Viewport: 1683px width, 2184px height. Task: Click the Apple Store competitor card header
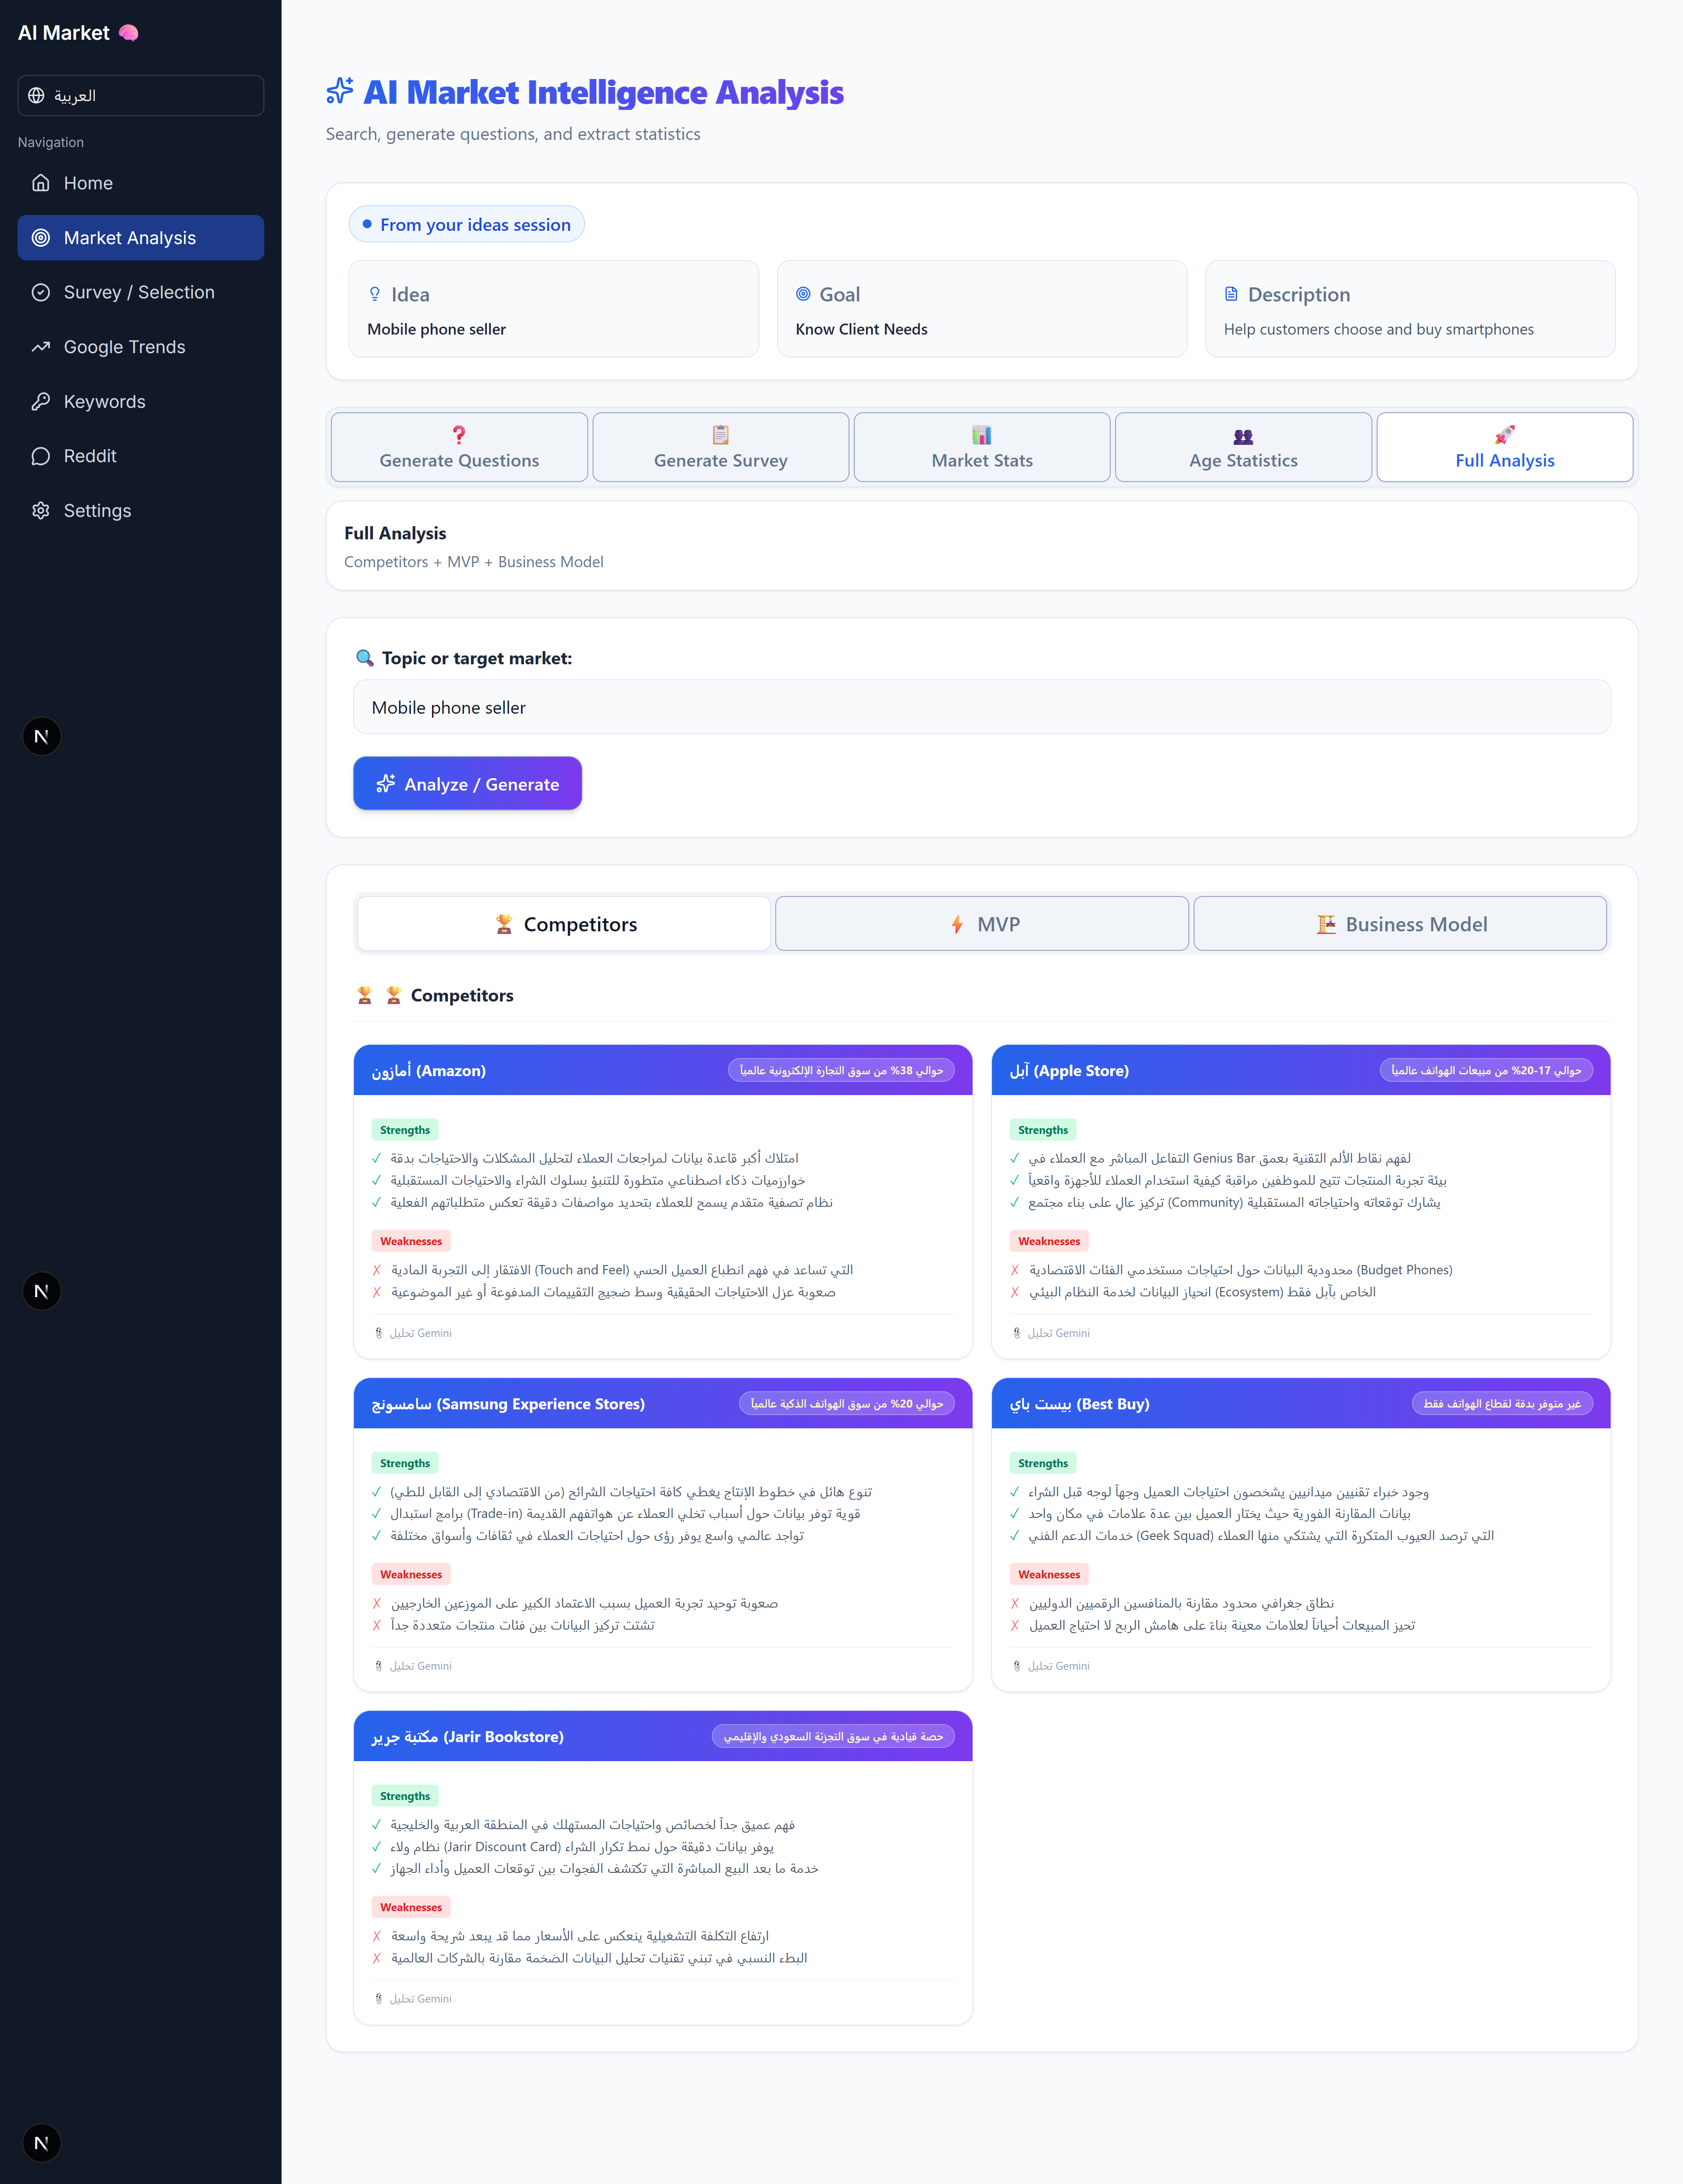[x=1301, y=1070]
